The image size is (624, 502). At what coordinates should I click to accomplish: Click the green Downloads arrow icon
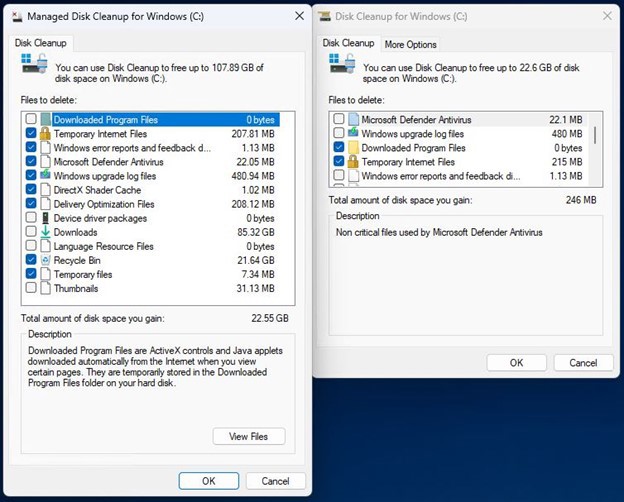45,232
